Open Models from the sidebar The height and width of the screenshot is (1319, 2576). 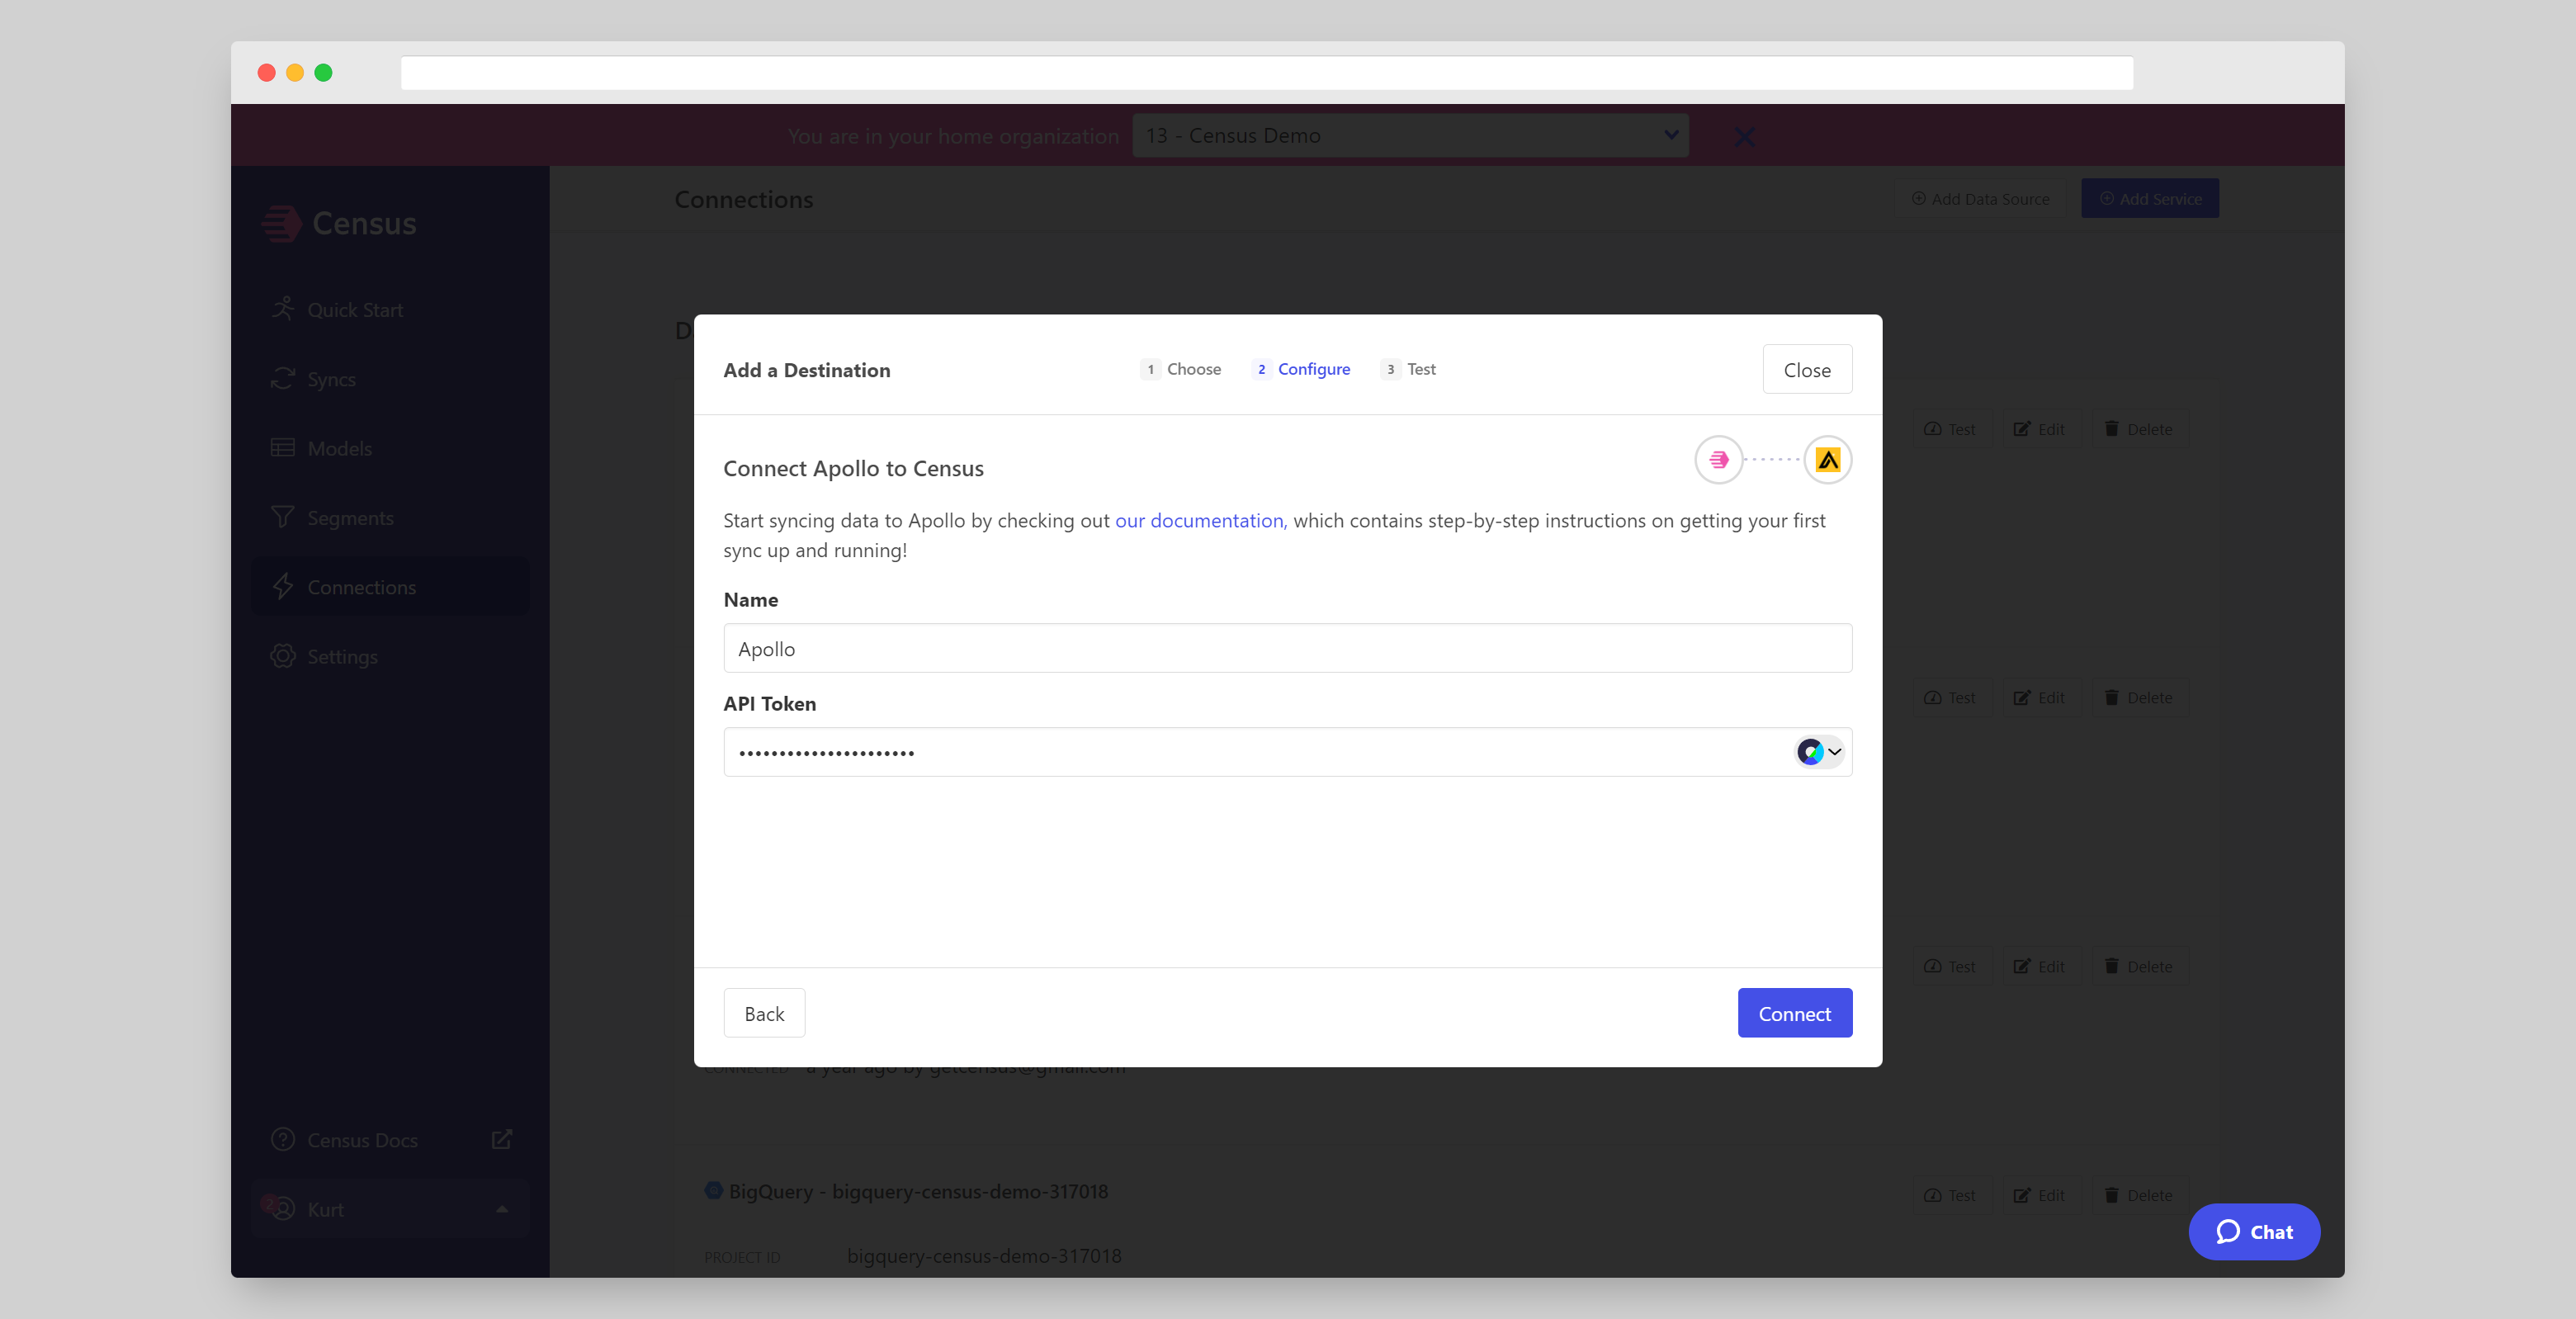[x=338, y=449]
